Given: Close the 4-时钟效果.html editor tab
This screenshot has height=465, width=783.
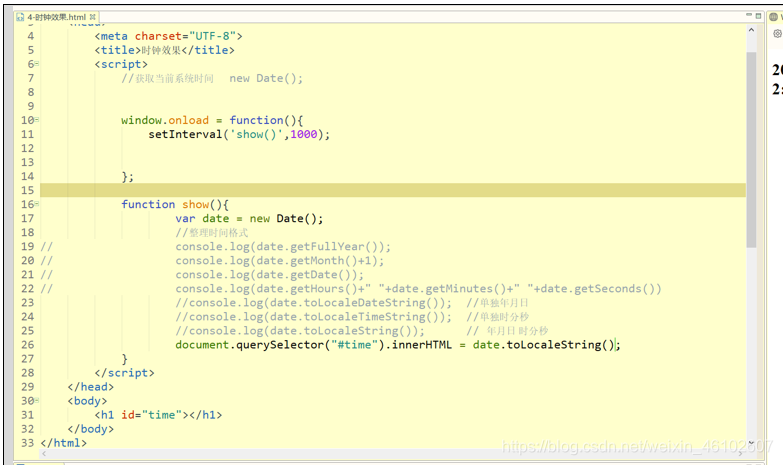Looking at the screenshot, I should [x=92, y=17].
